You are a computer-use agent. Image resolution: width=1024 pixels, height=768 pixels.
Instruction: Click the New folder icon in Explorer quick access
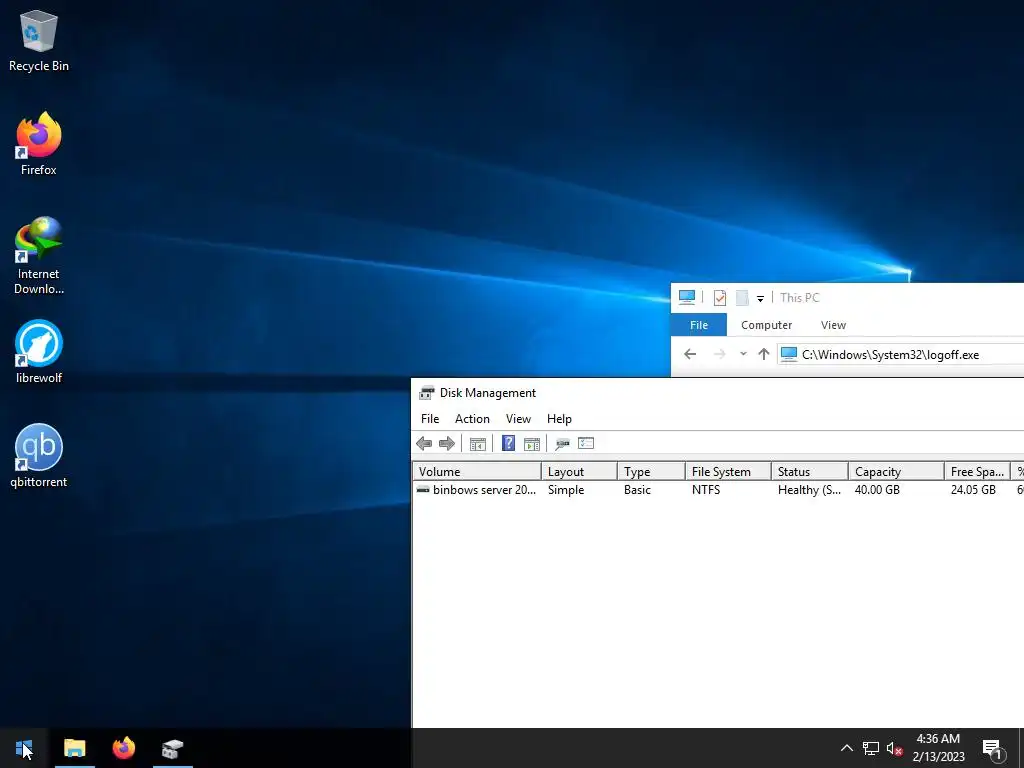tap(742, 298)
